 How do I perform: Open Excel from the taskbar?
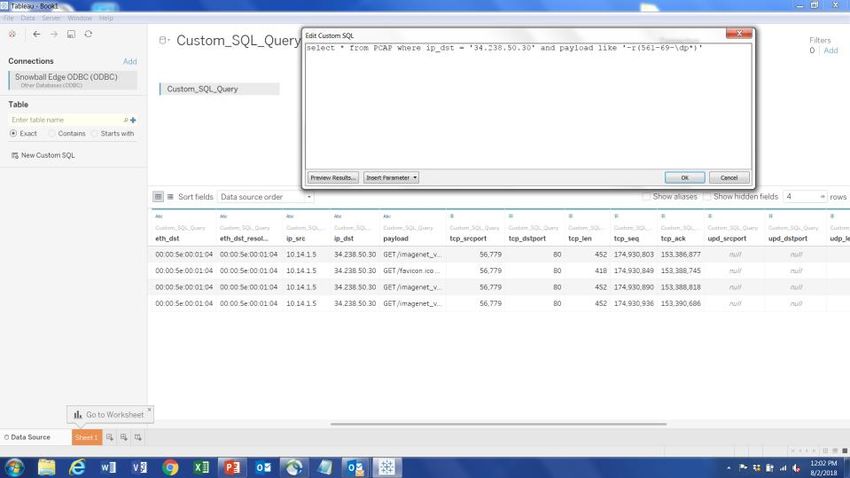pyautogui.click(x=201, y=467)
